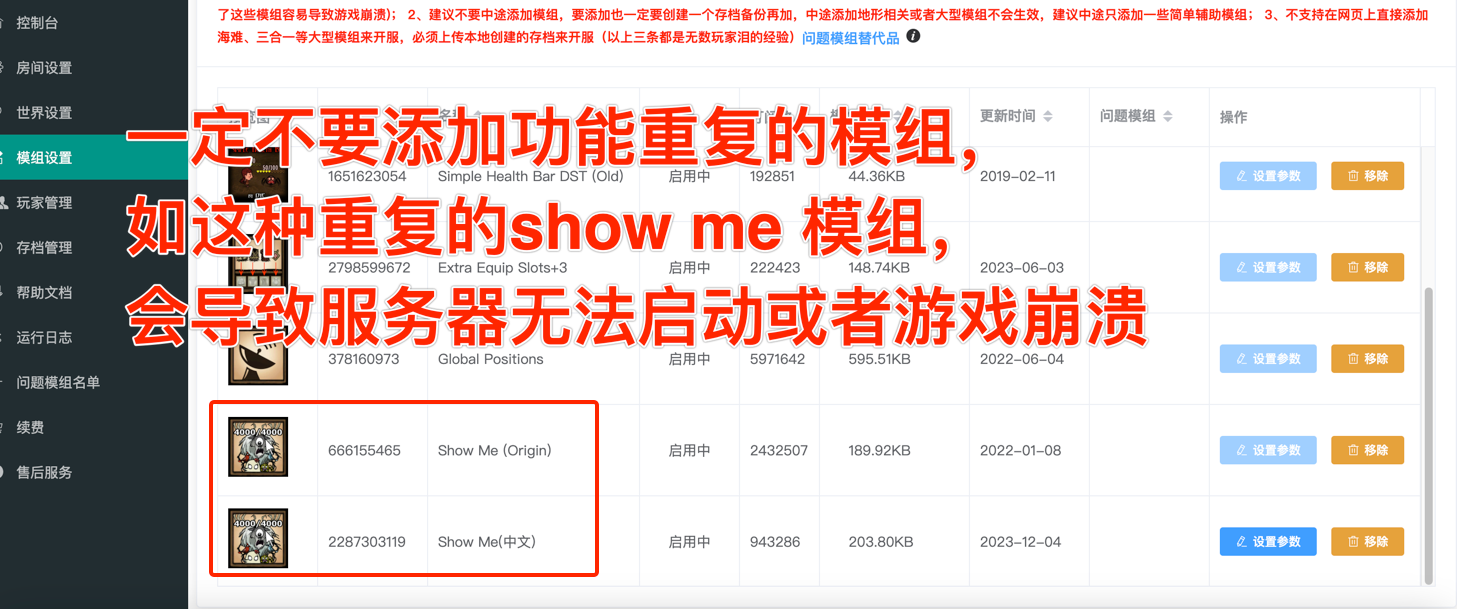The width and height of the screenshot is (1457, 609).
Task: Click the pencil icon in Show Me(中文) row
Action: pos(1242,542)
